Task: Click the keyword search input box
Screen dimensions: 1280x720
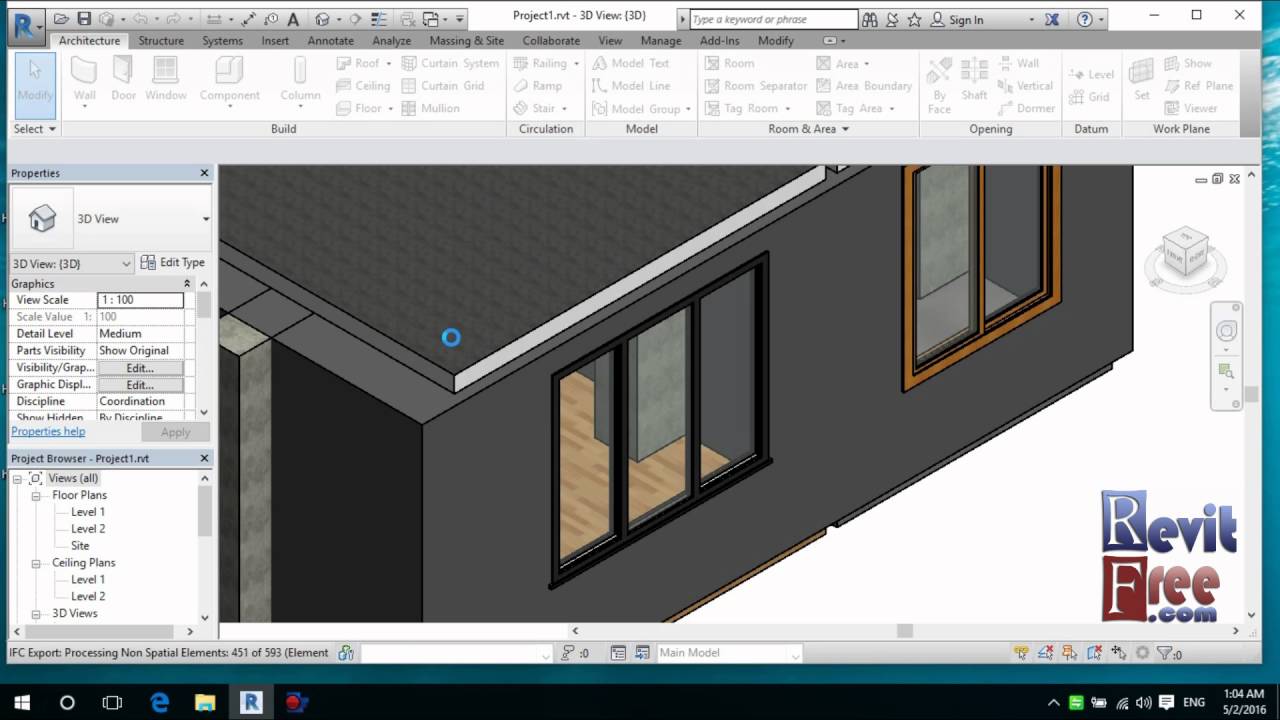Action: [x=773, y=20]
